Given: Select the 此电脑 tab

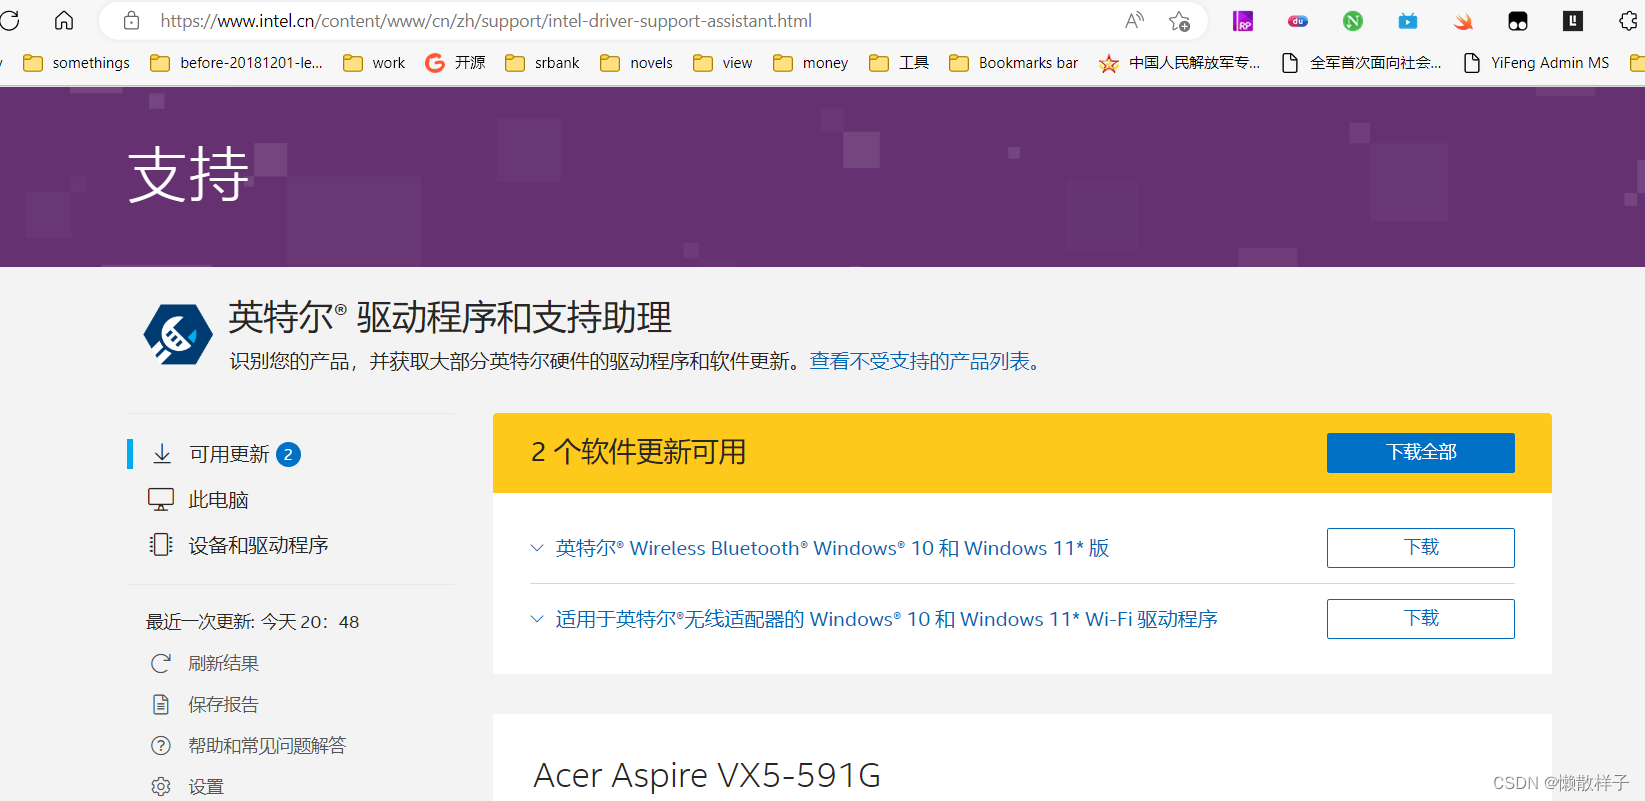Looking at the screenshot, I should 219,500.
